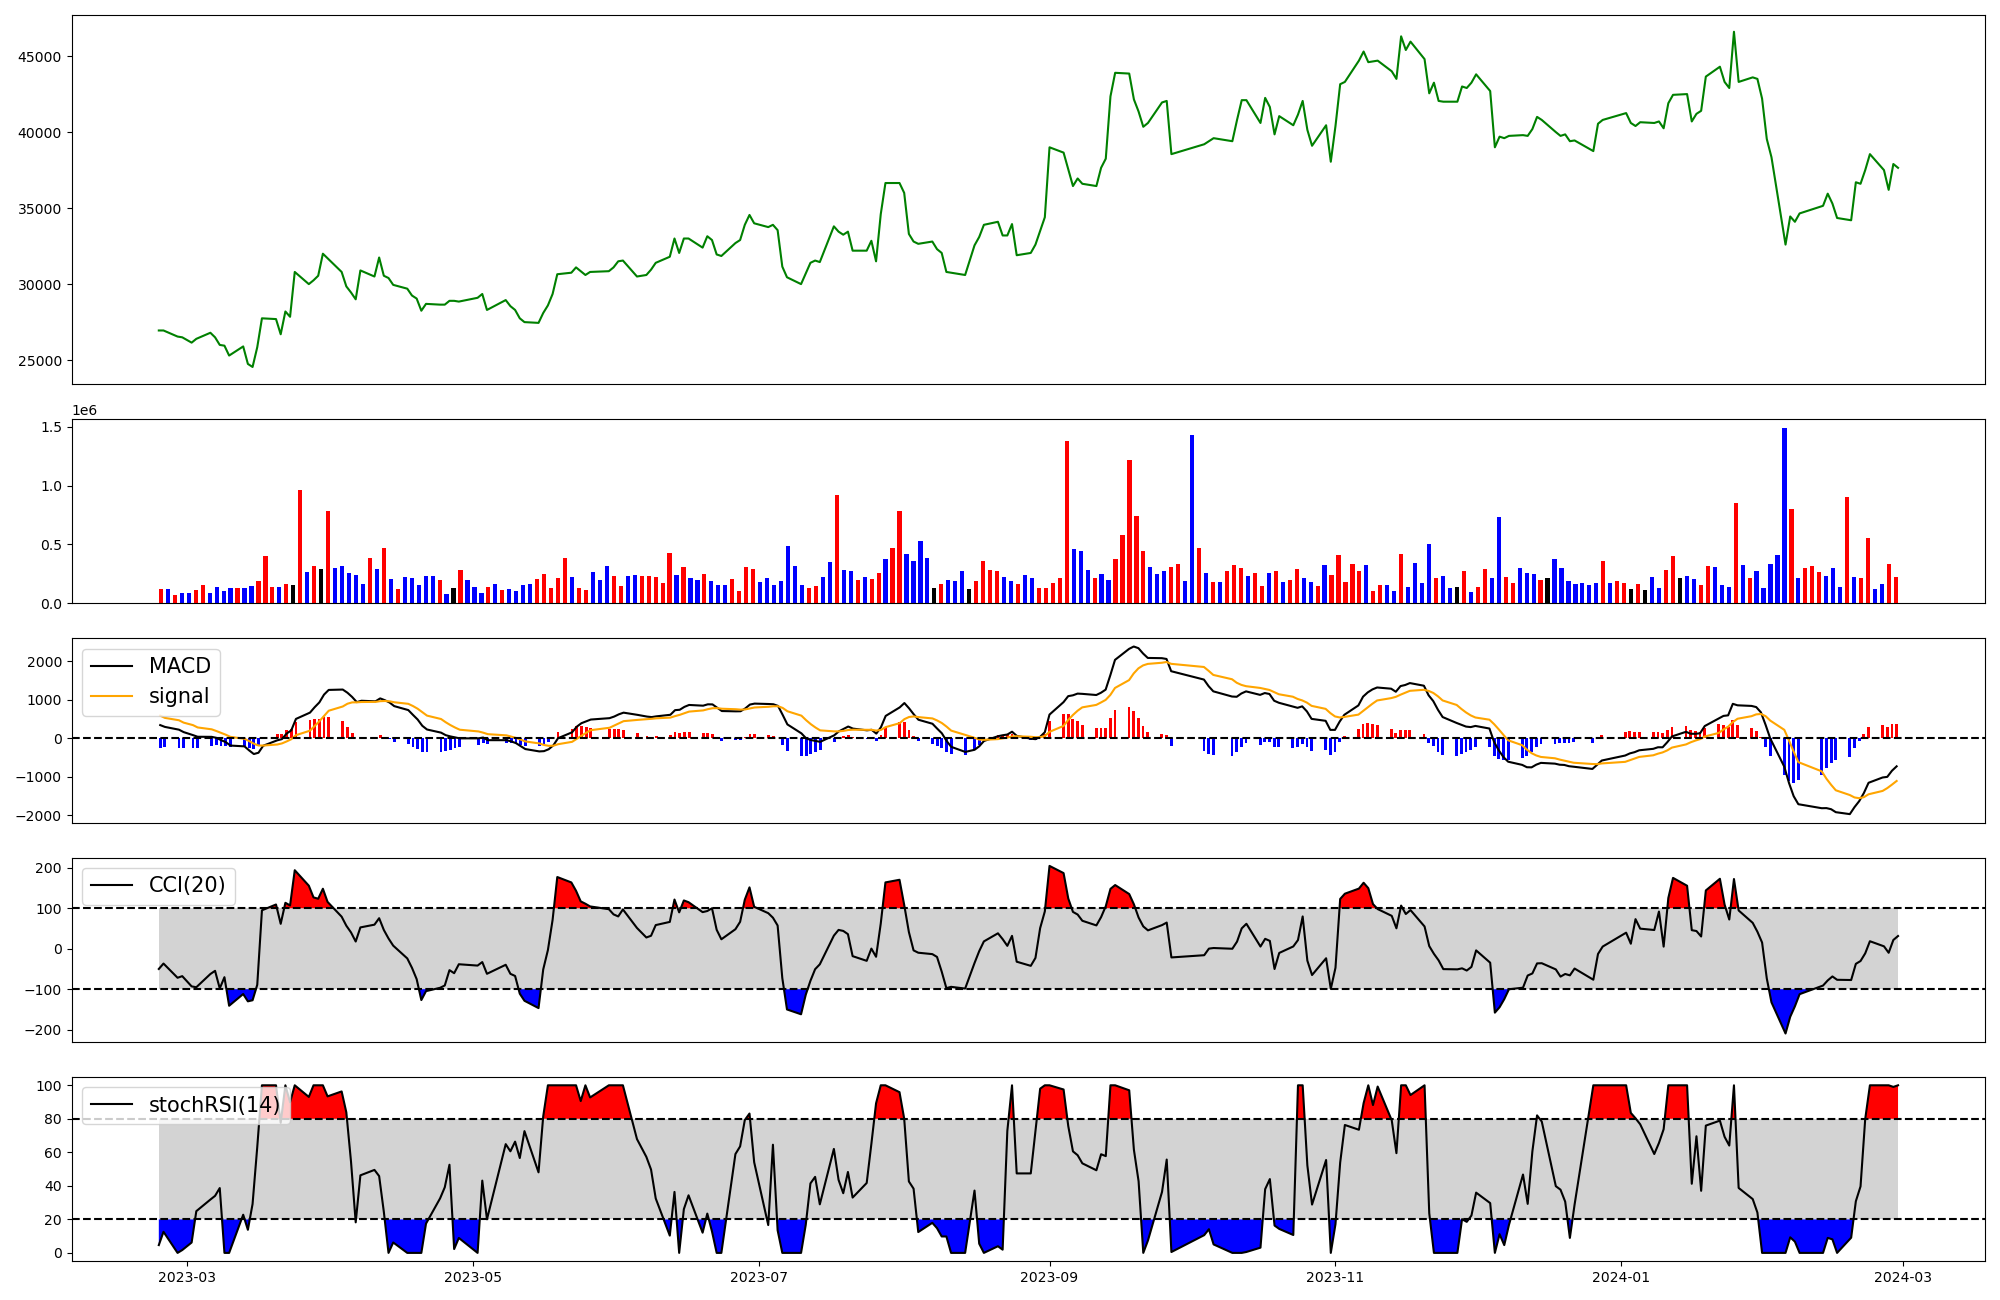Click the -200 label on the CCI axis
The image size is (2000, 1300).
[x=43, y=1030]
